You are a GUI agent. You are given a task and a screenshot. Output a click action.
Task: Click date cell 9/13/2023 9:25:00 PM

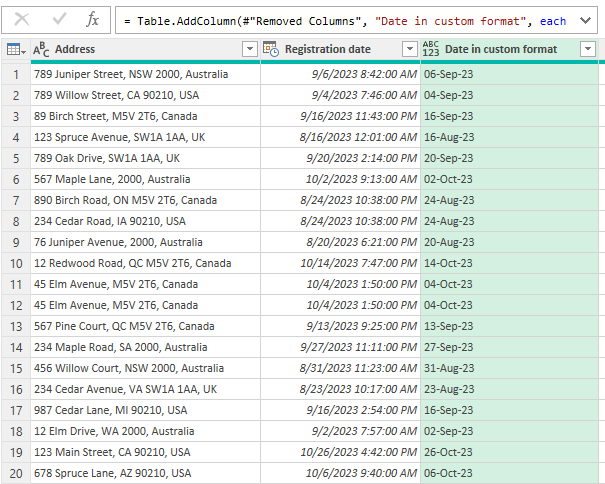341,326
